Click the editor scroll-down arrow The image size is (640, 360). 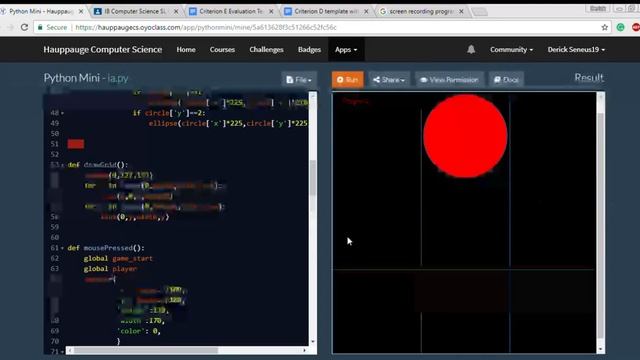pos(313,342)
